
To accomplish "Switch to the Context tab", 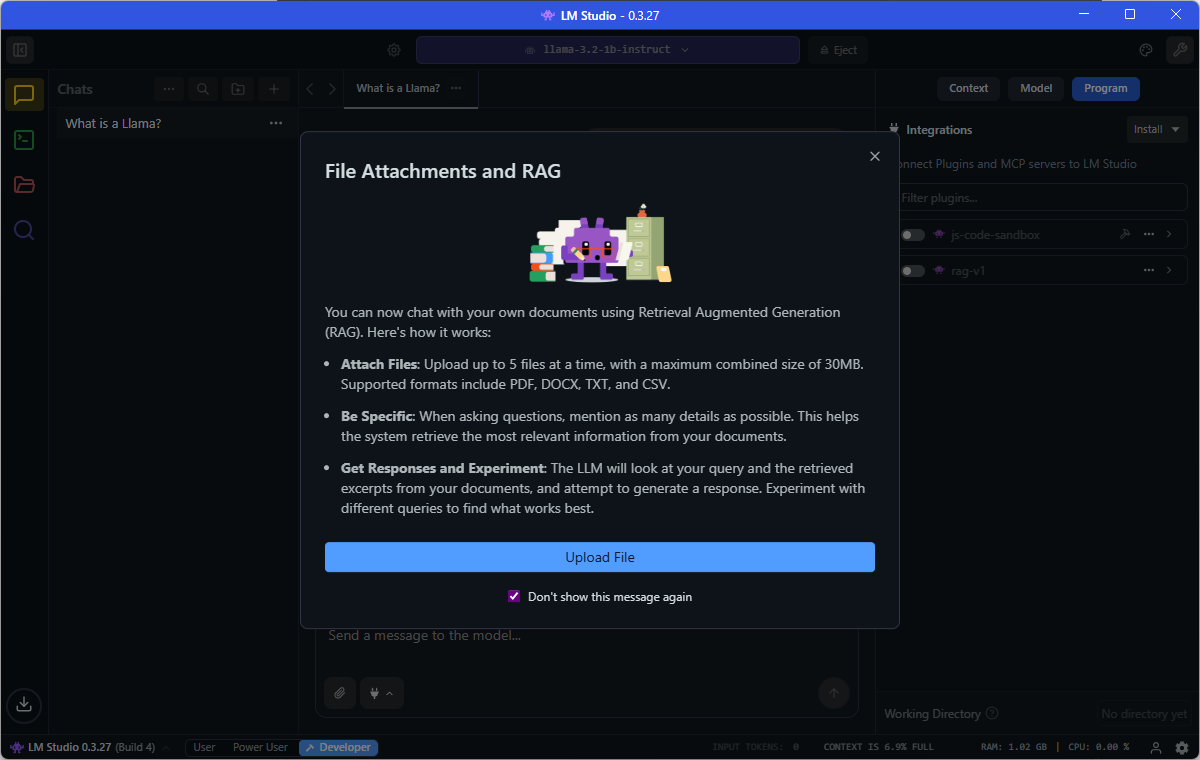I will point(968,88).
